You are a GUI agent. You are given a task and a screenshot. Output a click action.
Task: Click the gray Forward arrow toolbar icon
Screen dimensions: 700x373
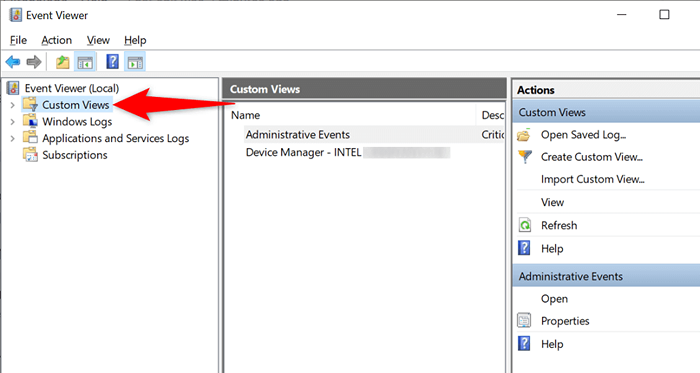coord(34,62)
